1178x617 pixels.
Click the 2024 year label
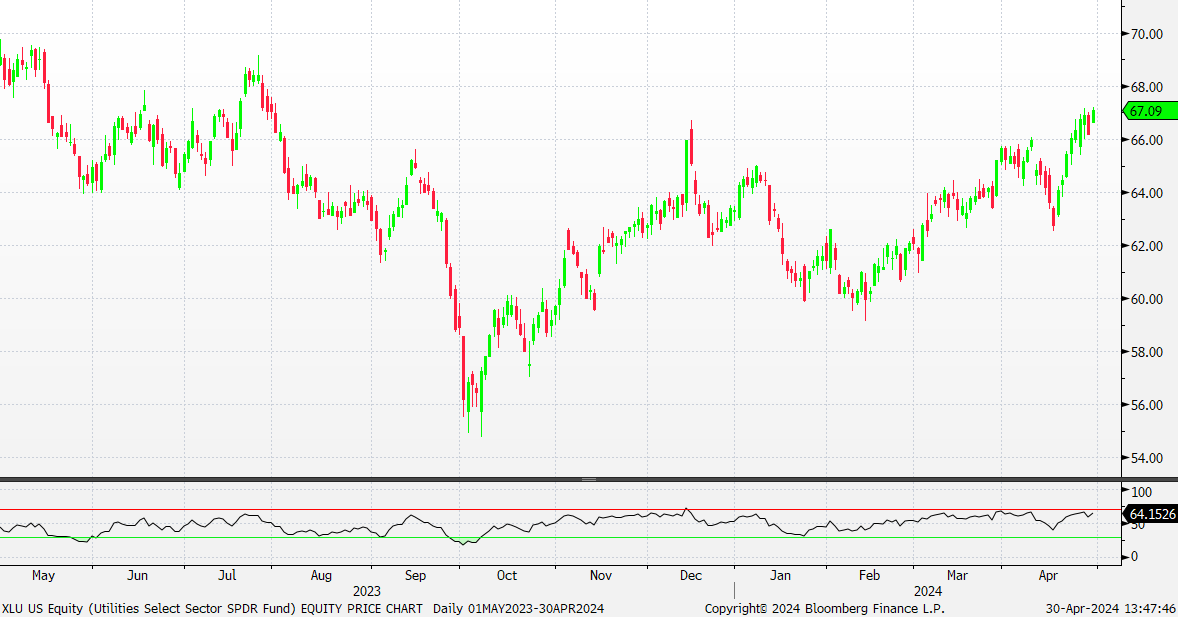928,591
